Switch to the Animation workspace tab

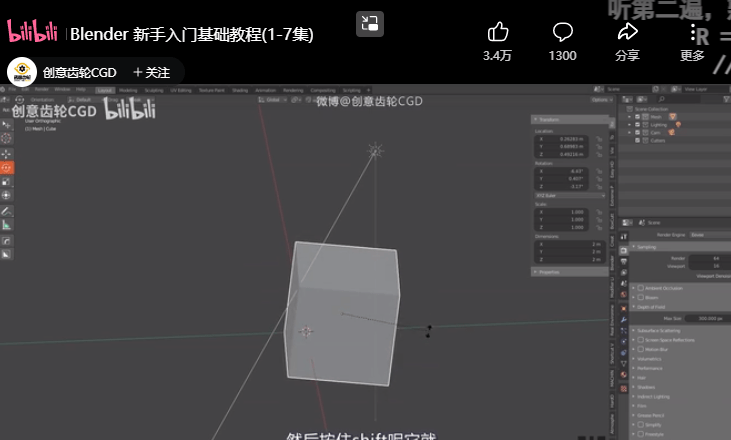point(266,90)
